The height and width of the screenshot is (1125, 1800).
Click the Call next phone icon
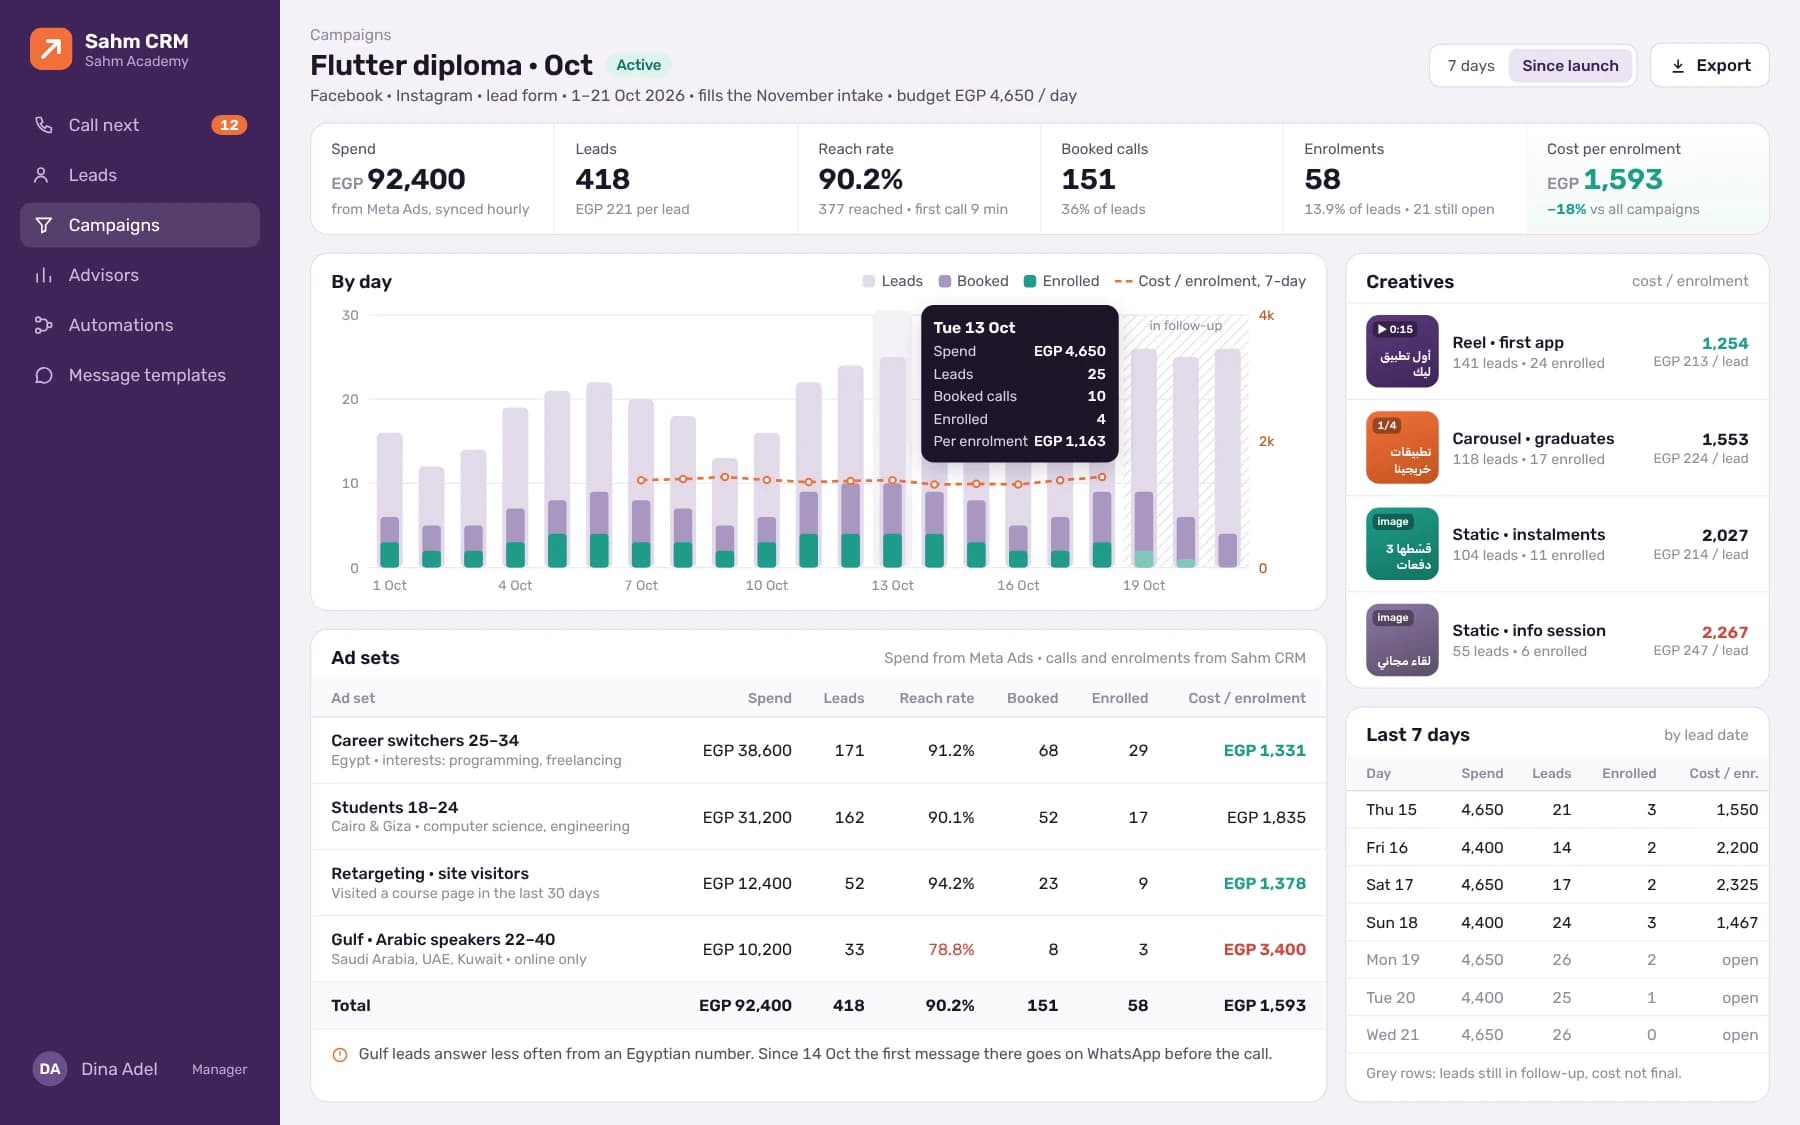click(43, 125)
